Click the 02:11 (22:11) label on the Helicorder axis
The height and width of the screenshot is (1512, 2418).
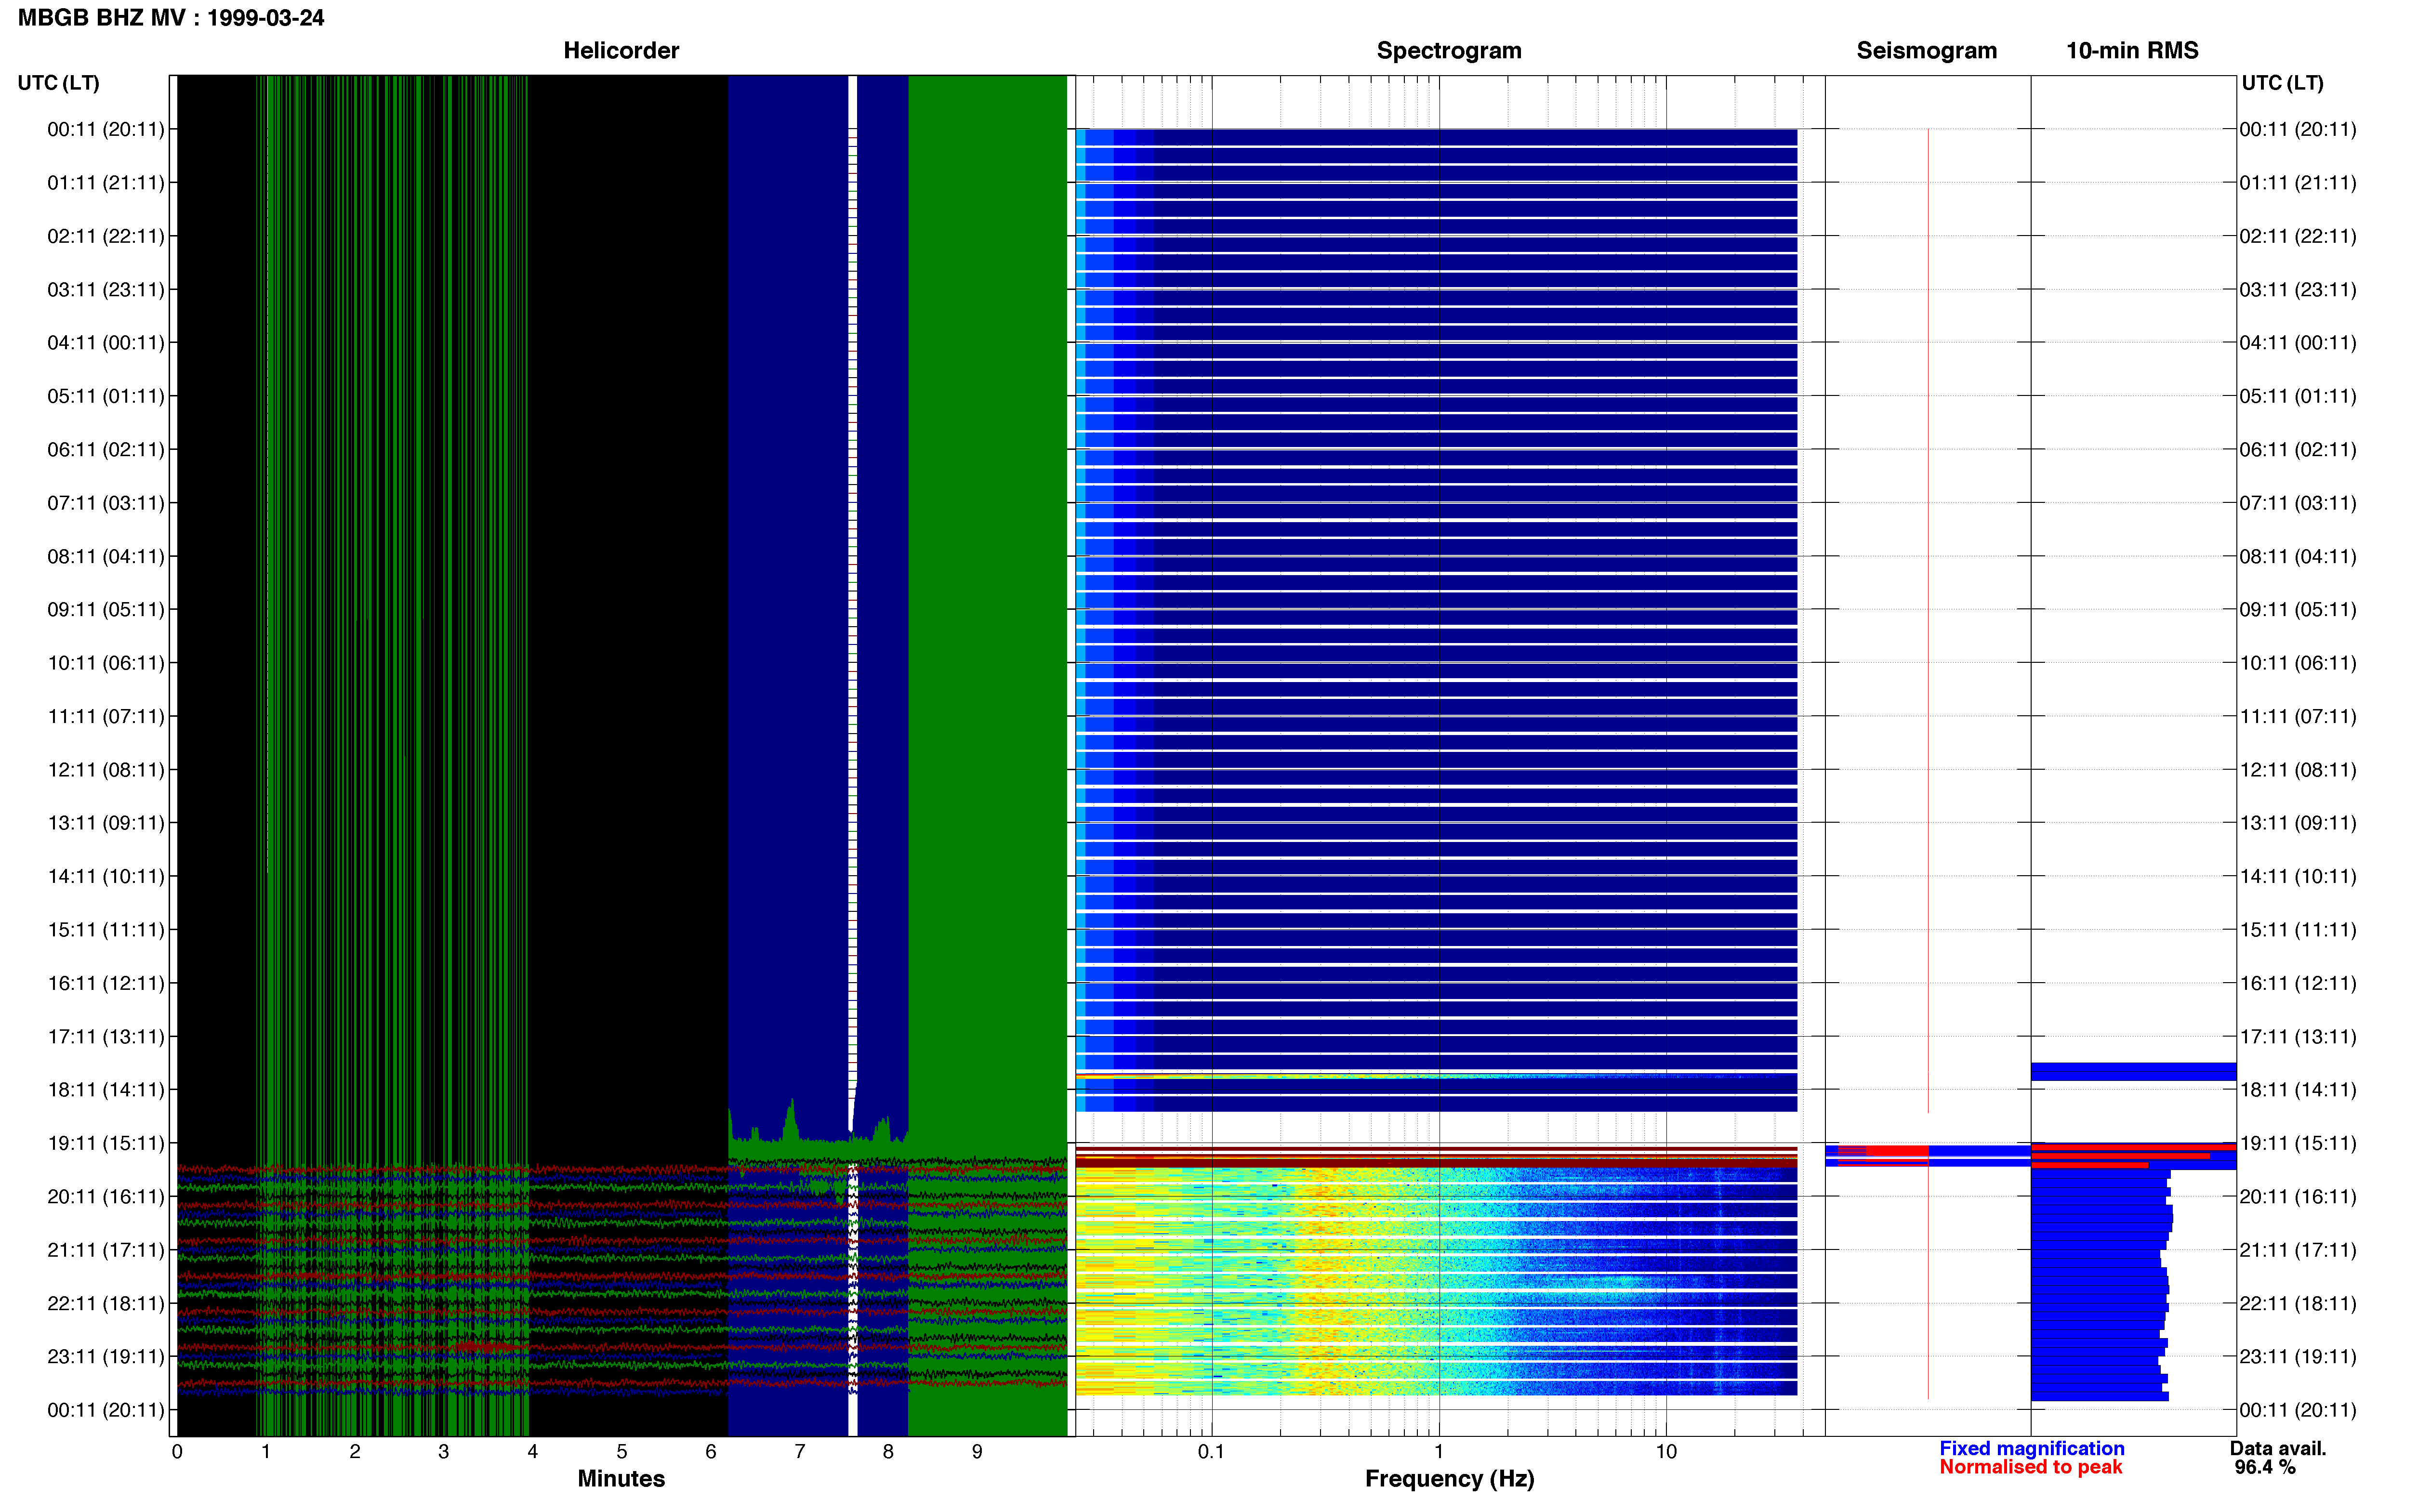(106, 236)
